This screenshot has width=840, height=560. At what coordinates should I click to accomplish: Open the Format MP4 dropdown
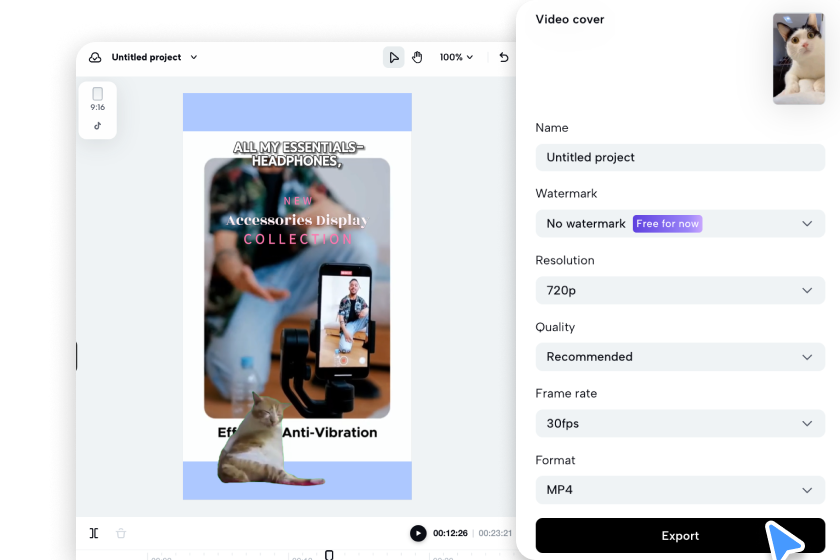pos(680,490)
